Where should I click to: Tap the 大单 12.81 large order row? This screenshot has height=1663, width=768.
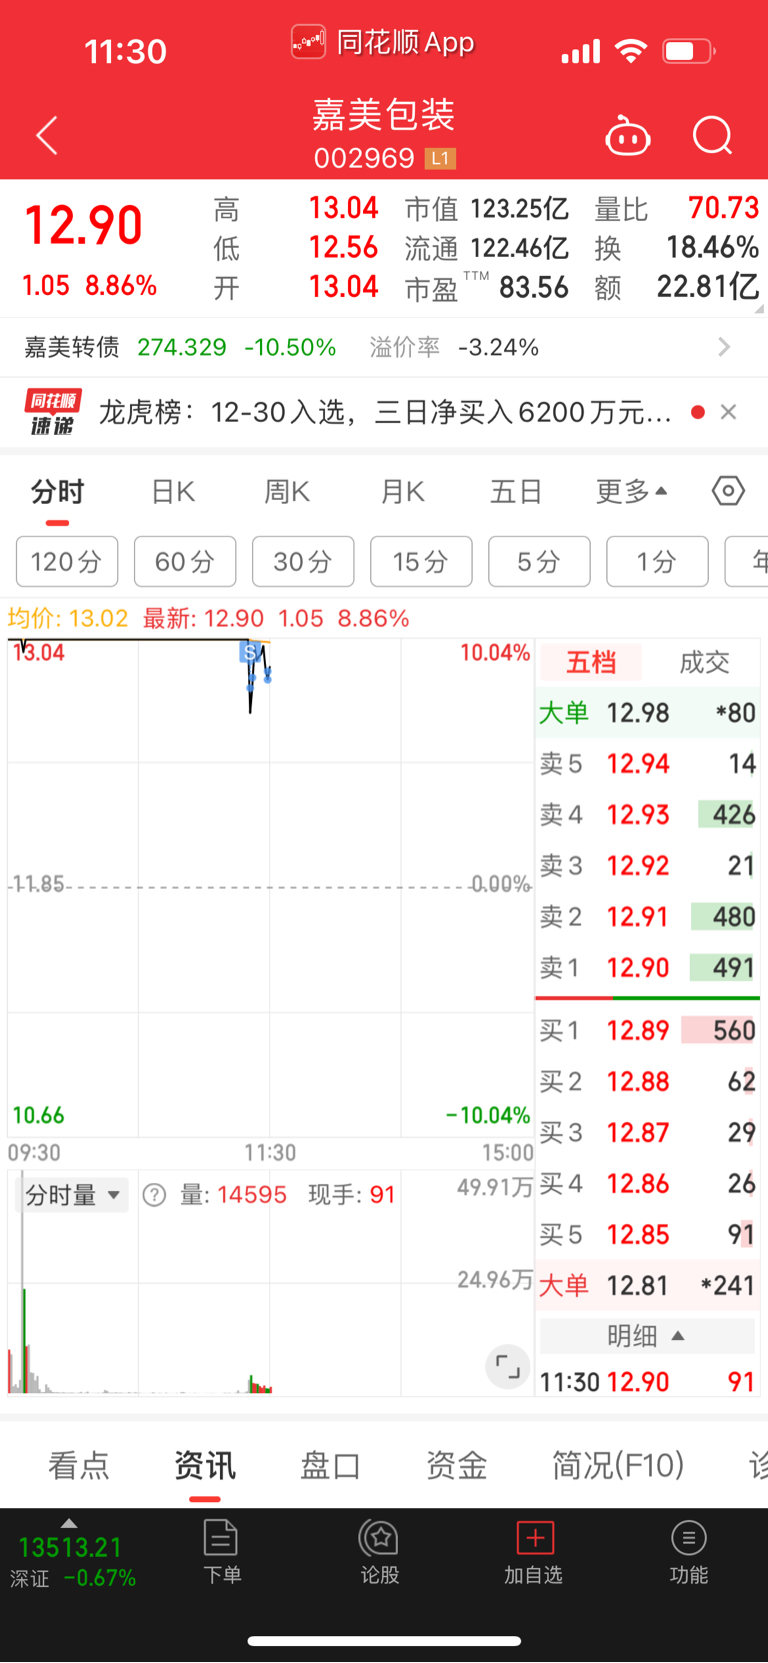pos(647,1286)
